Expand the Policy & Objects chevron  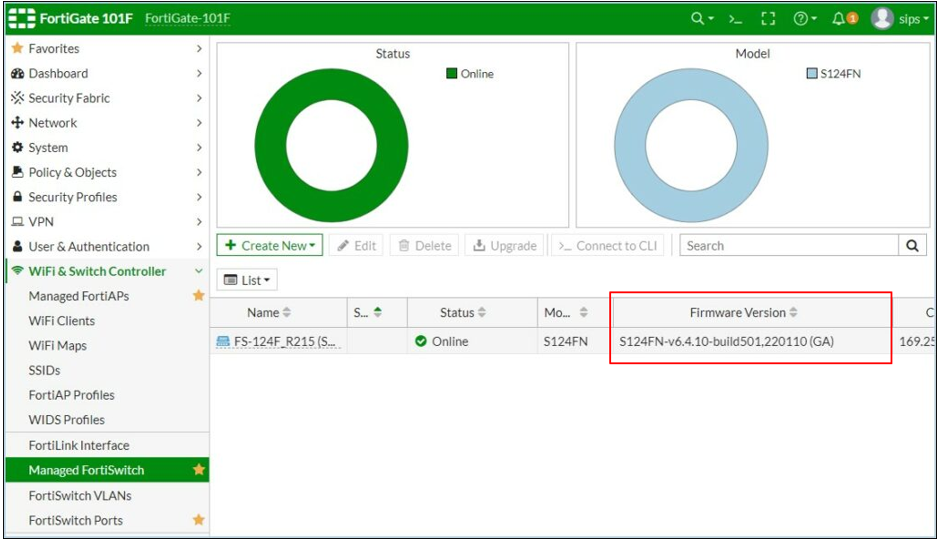pyautogui.click(x=199, y=172)
